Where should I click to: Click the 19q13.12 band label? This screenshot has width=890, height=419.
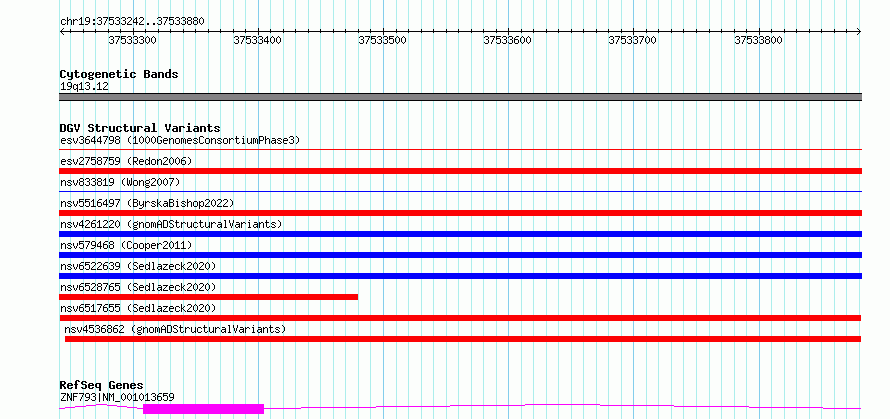tap(84, 86)
